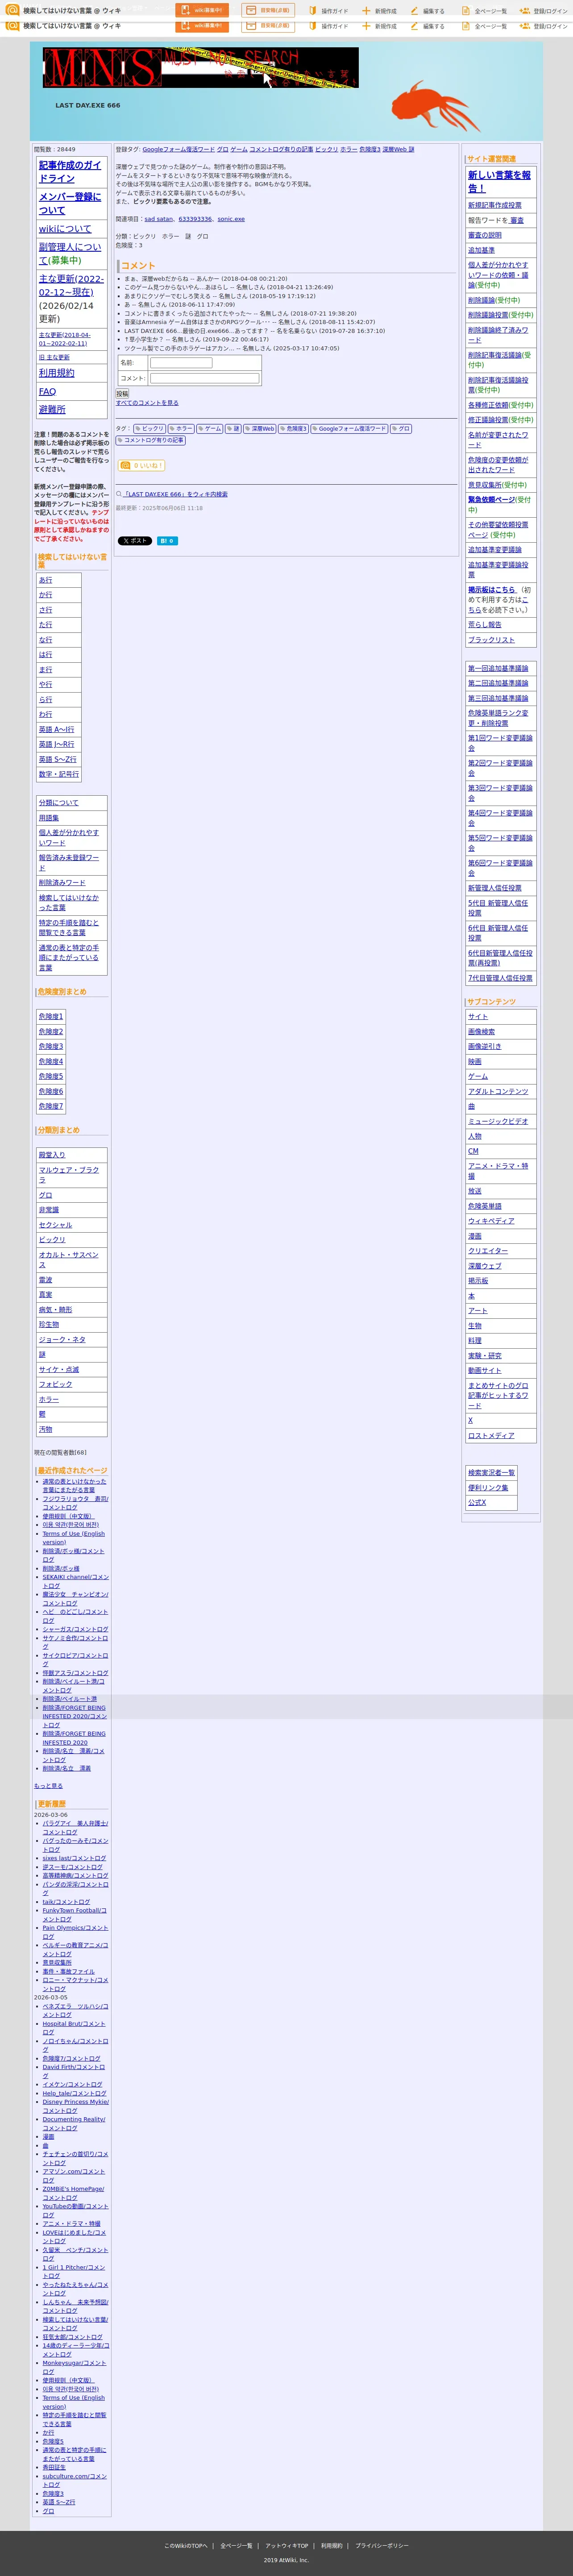Screen dimensions: 573x2576
Task: Open 旧 主な更新 link
Action: tap(54, 357)
